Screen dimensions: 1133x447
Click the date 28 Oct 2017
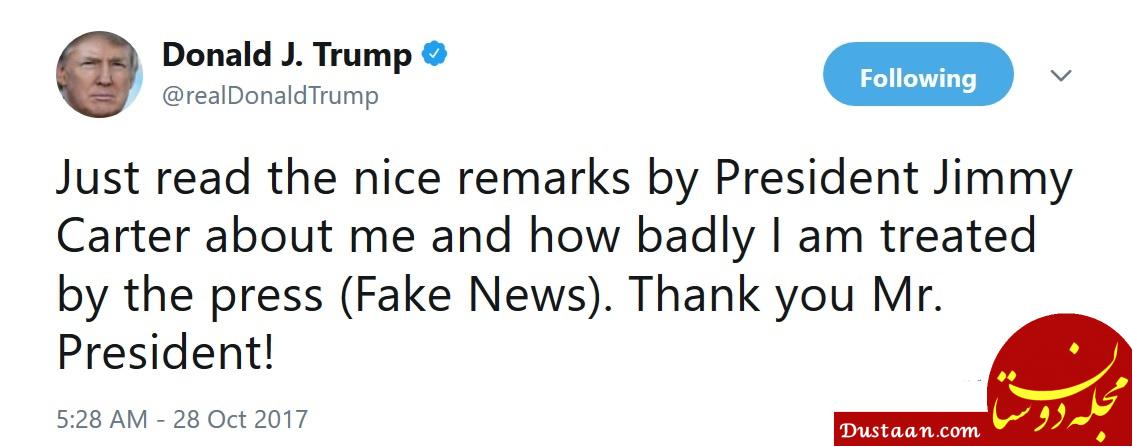tap(244, 417)
